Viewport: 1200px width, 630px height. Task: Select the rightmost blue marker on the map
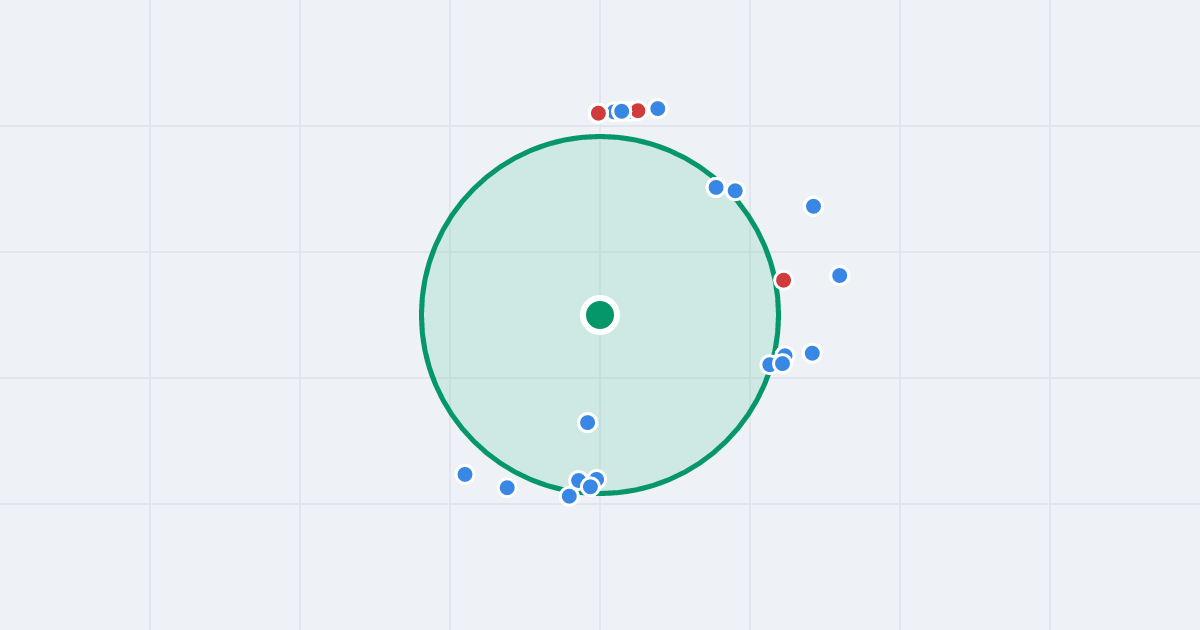pyautogui.click(x=839, y=275)
